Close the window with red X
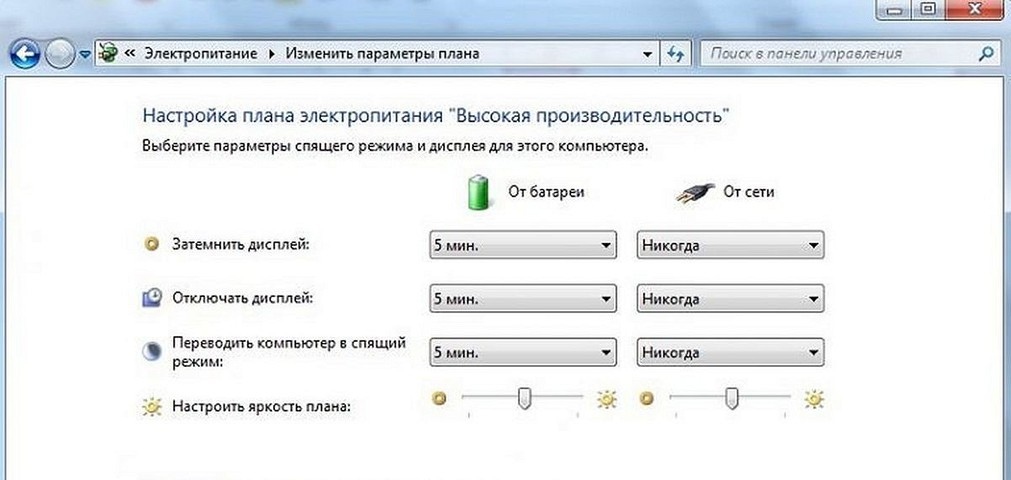 point(975,8)
